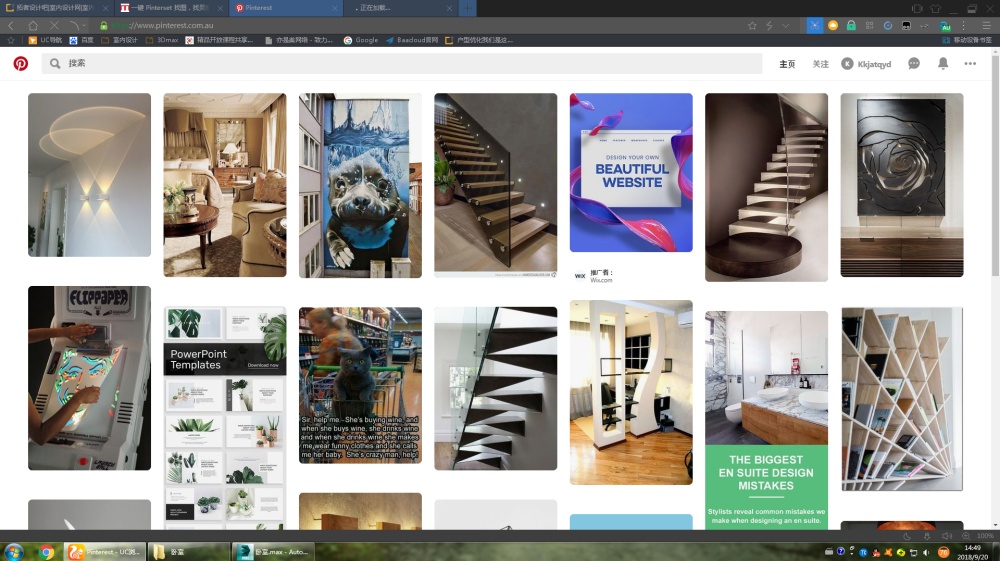Go to 主页 home feed
The image size is (1000, 561).
787,64
